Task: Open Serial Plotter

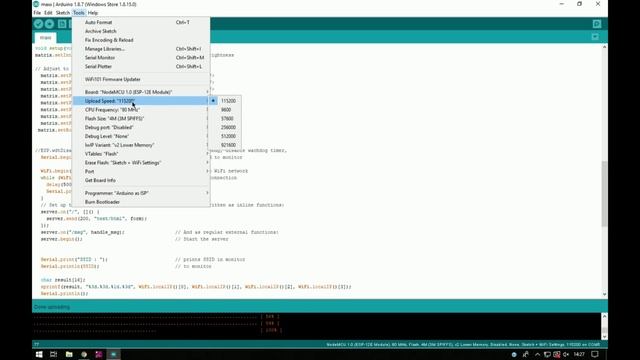Action: 141,67
